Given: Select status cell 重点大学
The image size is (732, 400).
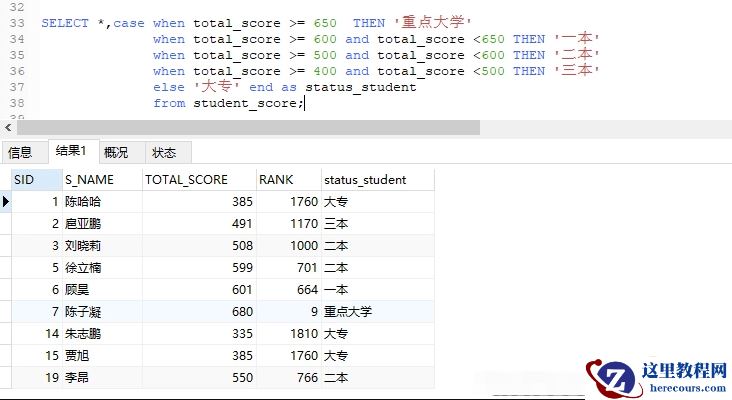Looking at the screenshot, I should click(378, 311).
